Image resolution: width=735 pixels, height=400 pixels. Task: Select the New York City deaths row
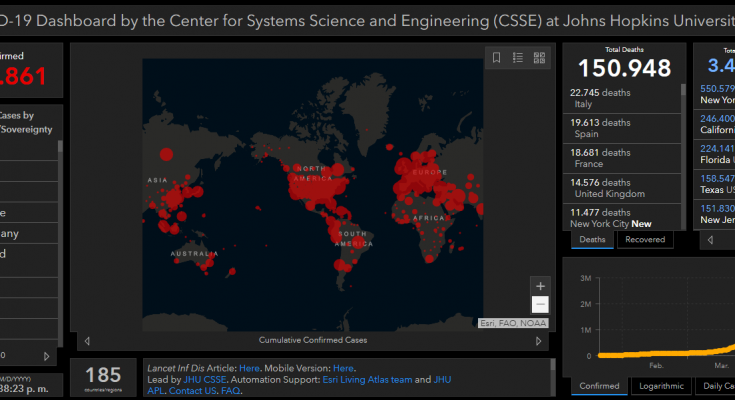[622, 217]
